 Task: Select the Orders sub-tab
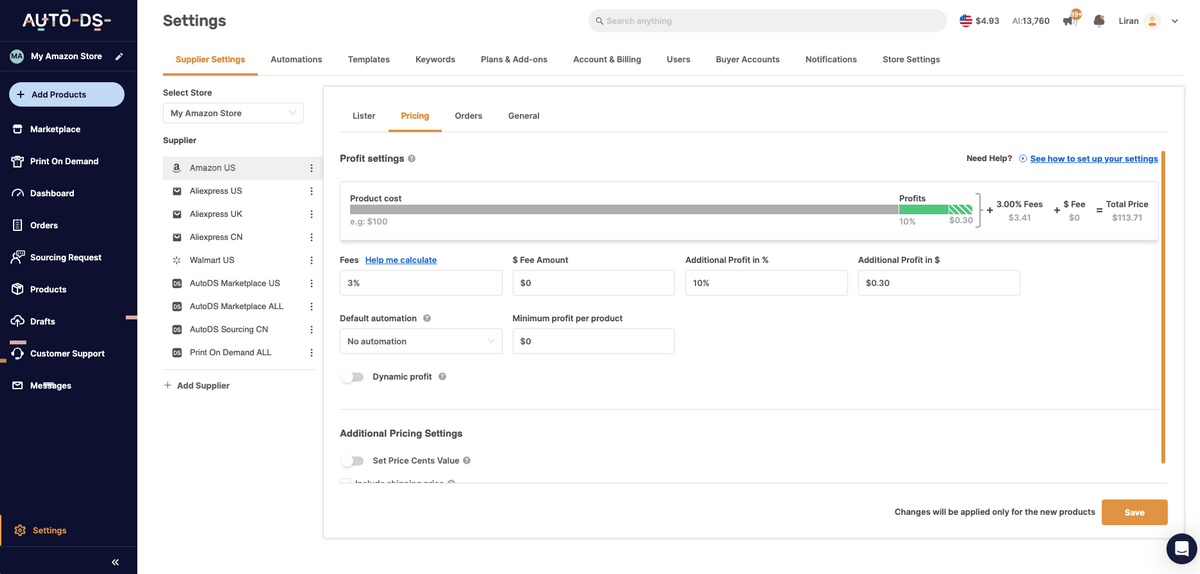click(x=468, y=116)
